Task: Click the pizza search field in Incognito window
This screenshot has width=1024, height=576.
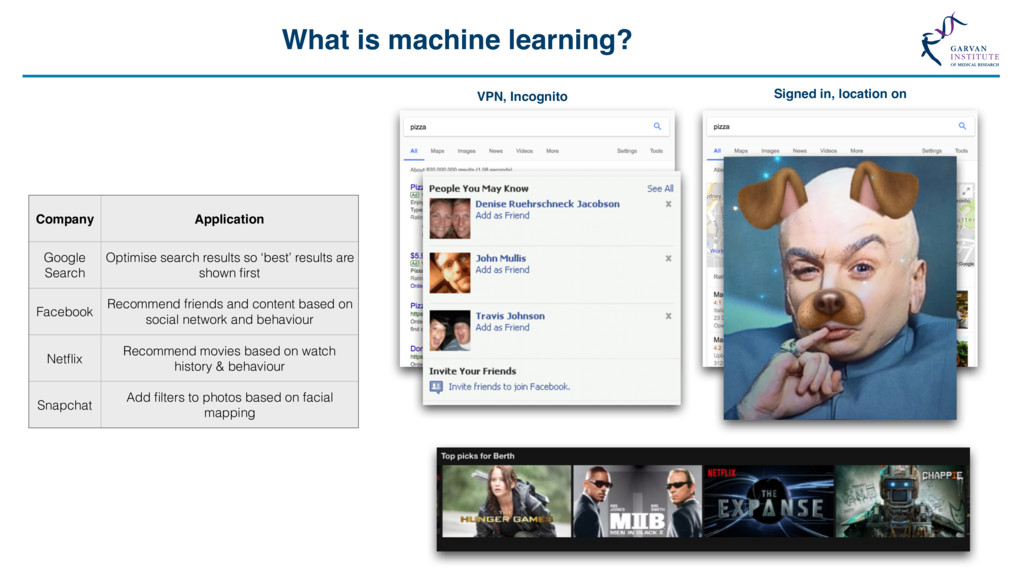Action: click(537, 127)
